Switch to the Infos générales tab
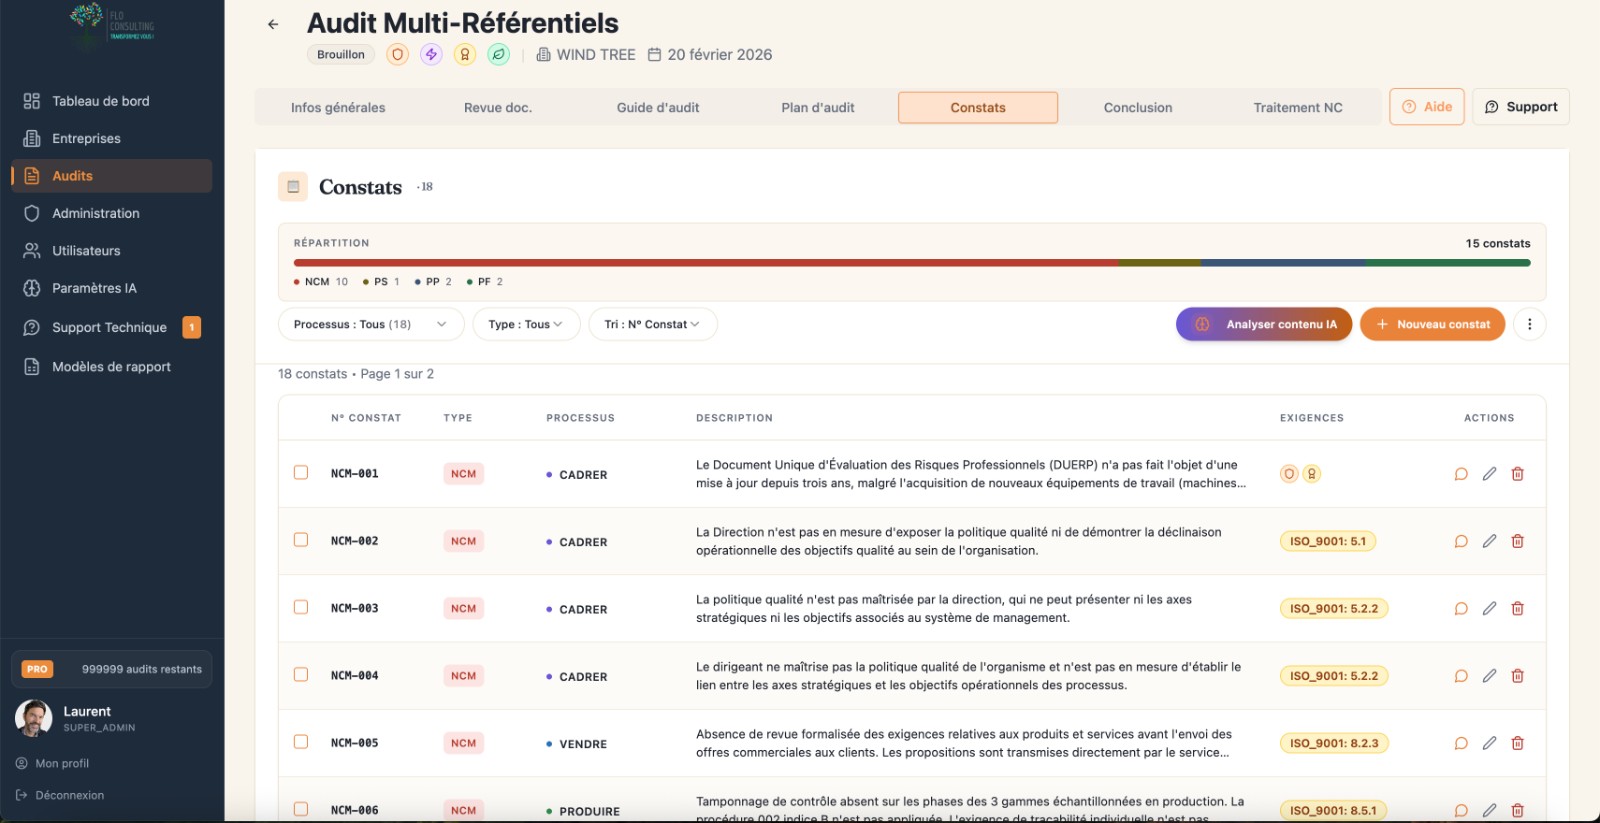Screen dimensions: 1600x823 [x=338, y=108]
